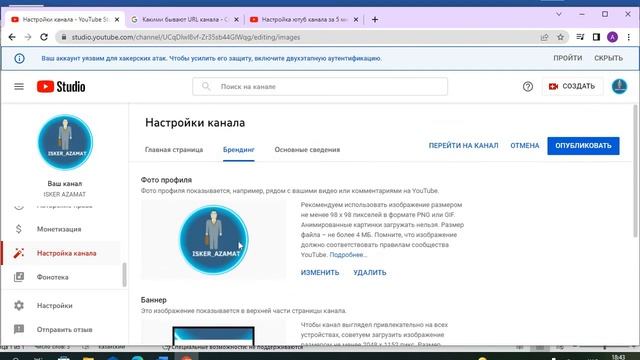
Task: Select the Брендинг tab
Action: (239, 149)
